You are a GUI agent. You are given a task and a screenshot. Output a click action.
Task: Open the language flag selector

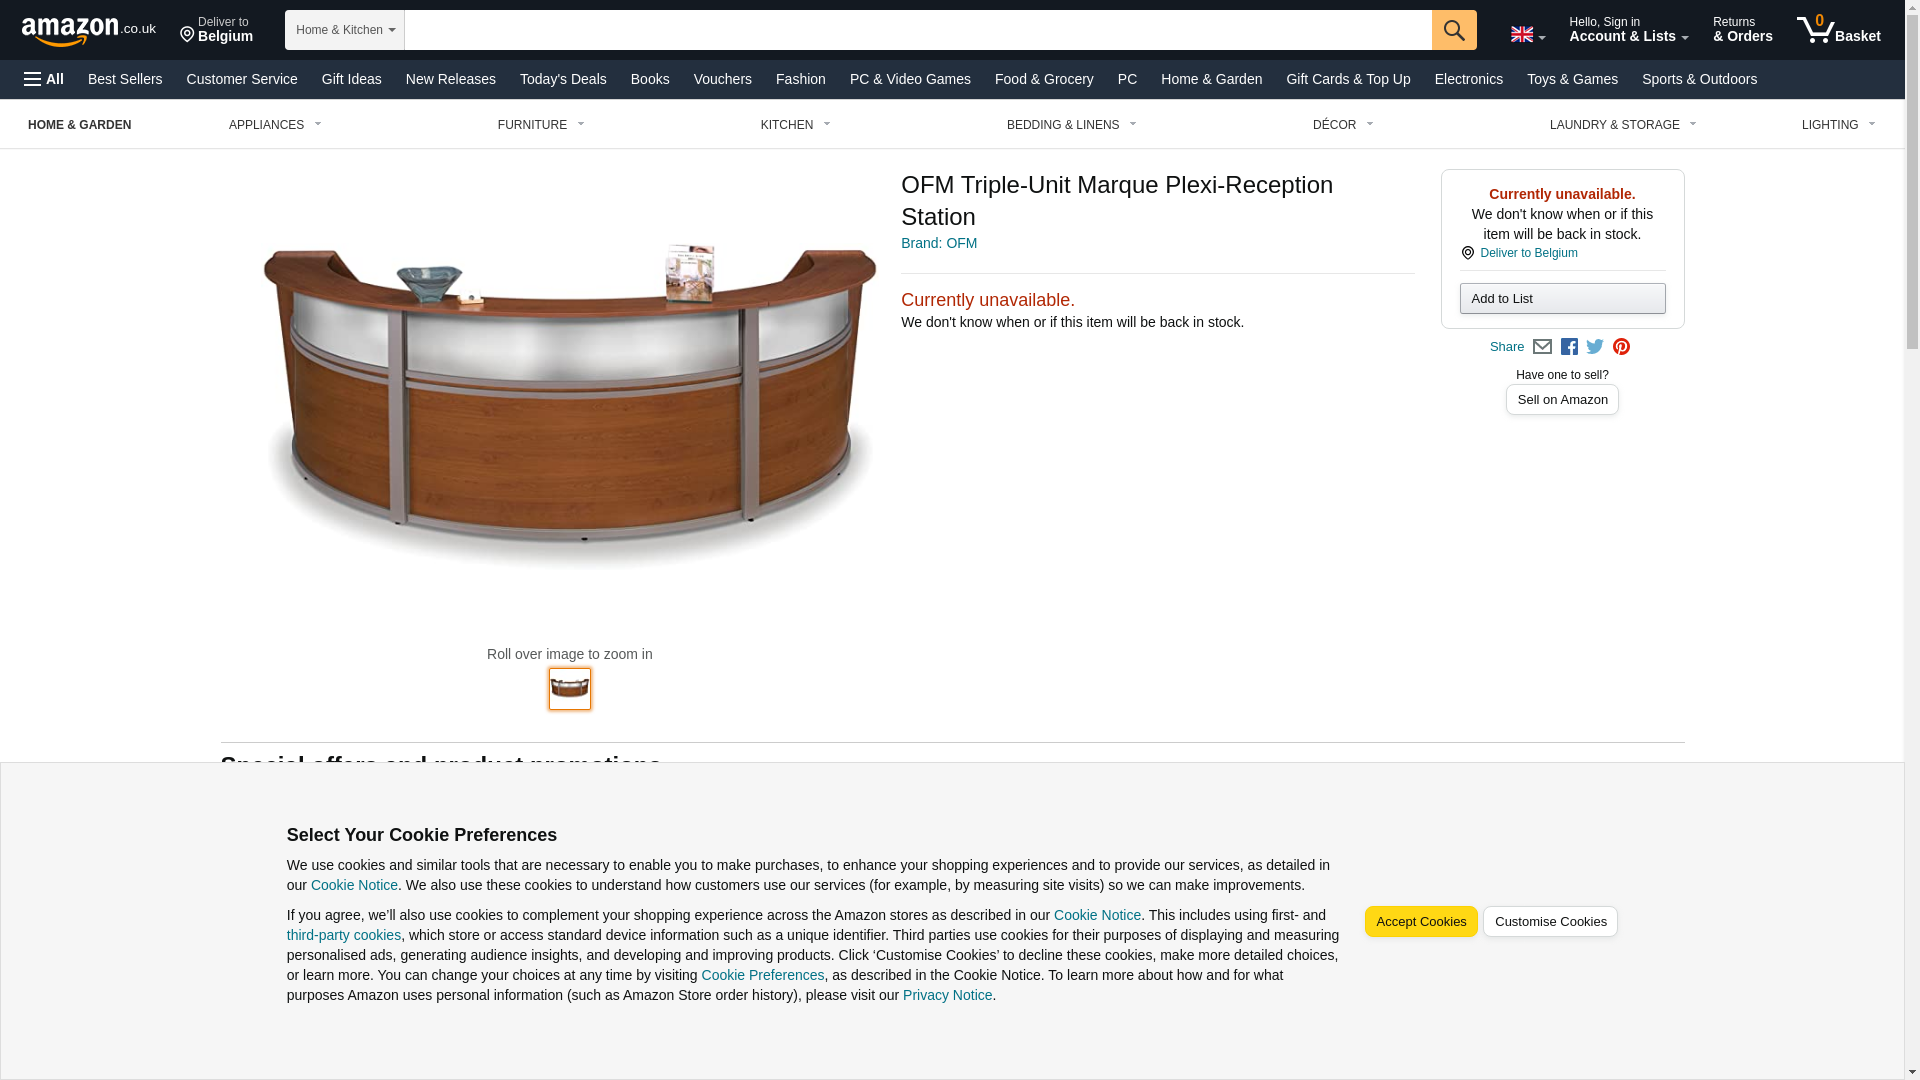(1527, 34)
